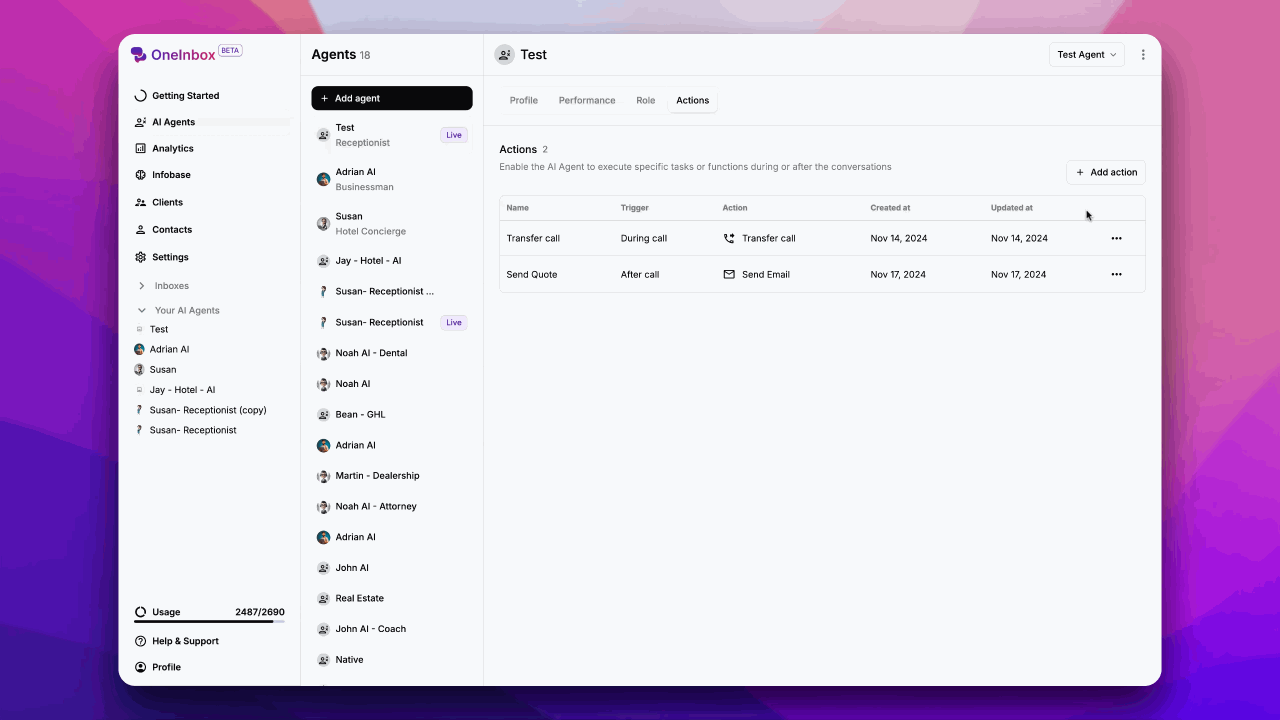Click the Add agent button
1280x720 pixels.
(x=392, y=98)
